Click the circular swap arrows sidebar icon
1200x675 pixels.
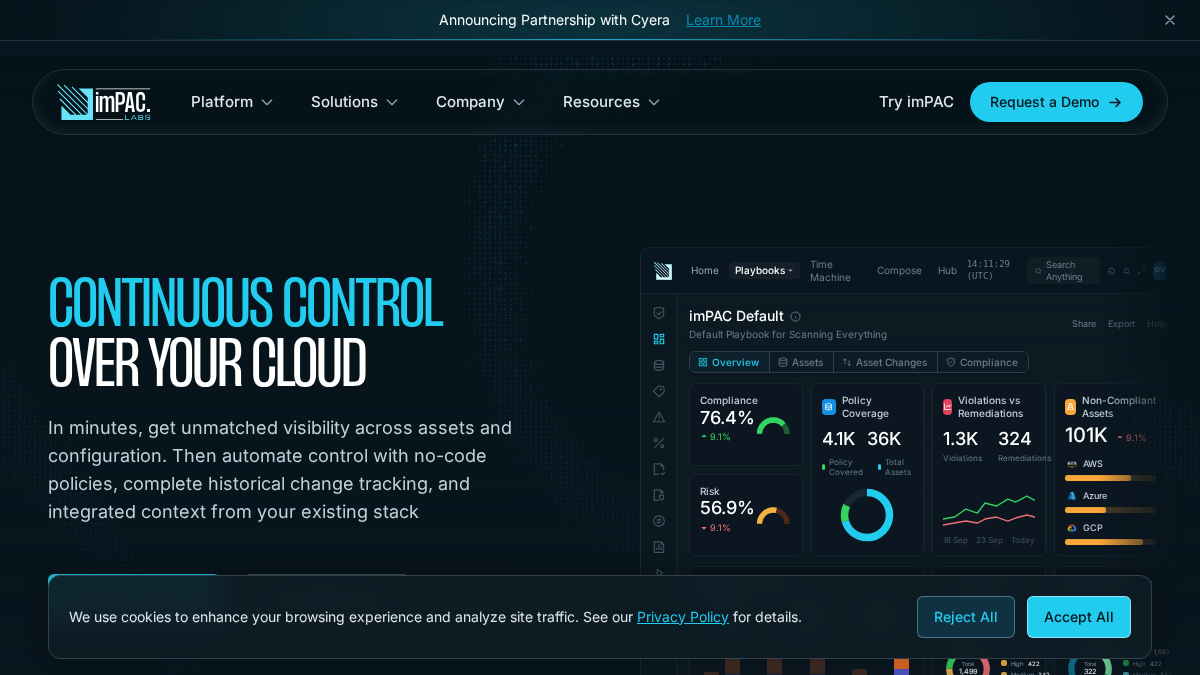point(659,521)
